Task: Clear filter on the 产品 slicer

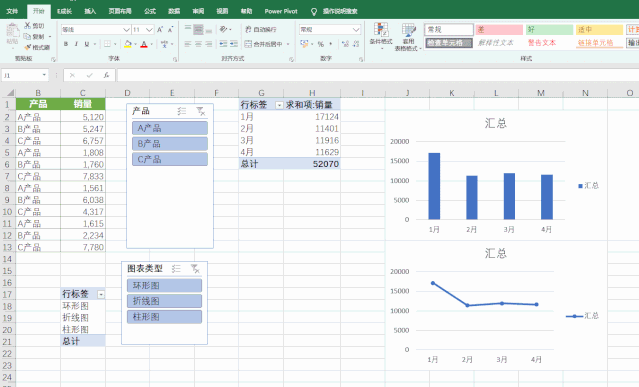Action: (x=201, y=111)
